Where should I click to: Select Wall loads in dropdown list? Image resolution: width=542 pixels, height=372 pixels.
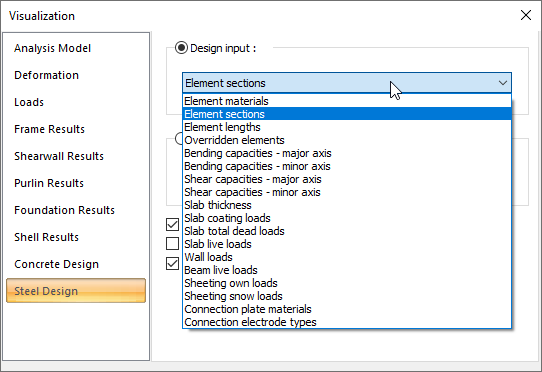[347, 257]
